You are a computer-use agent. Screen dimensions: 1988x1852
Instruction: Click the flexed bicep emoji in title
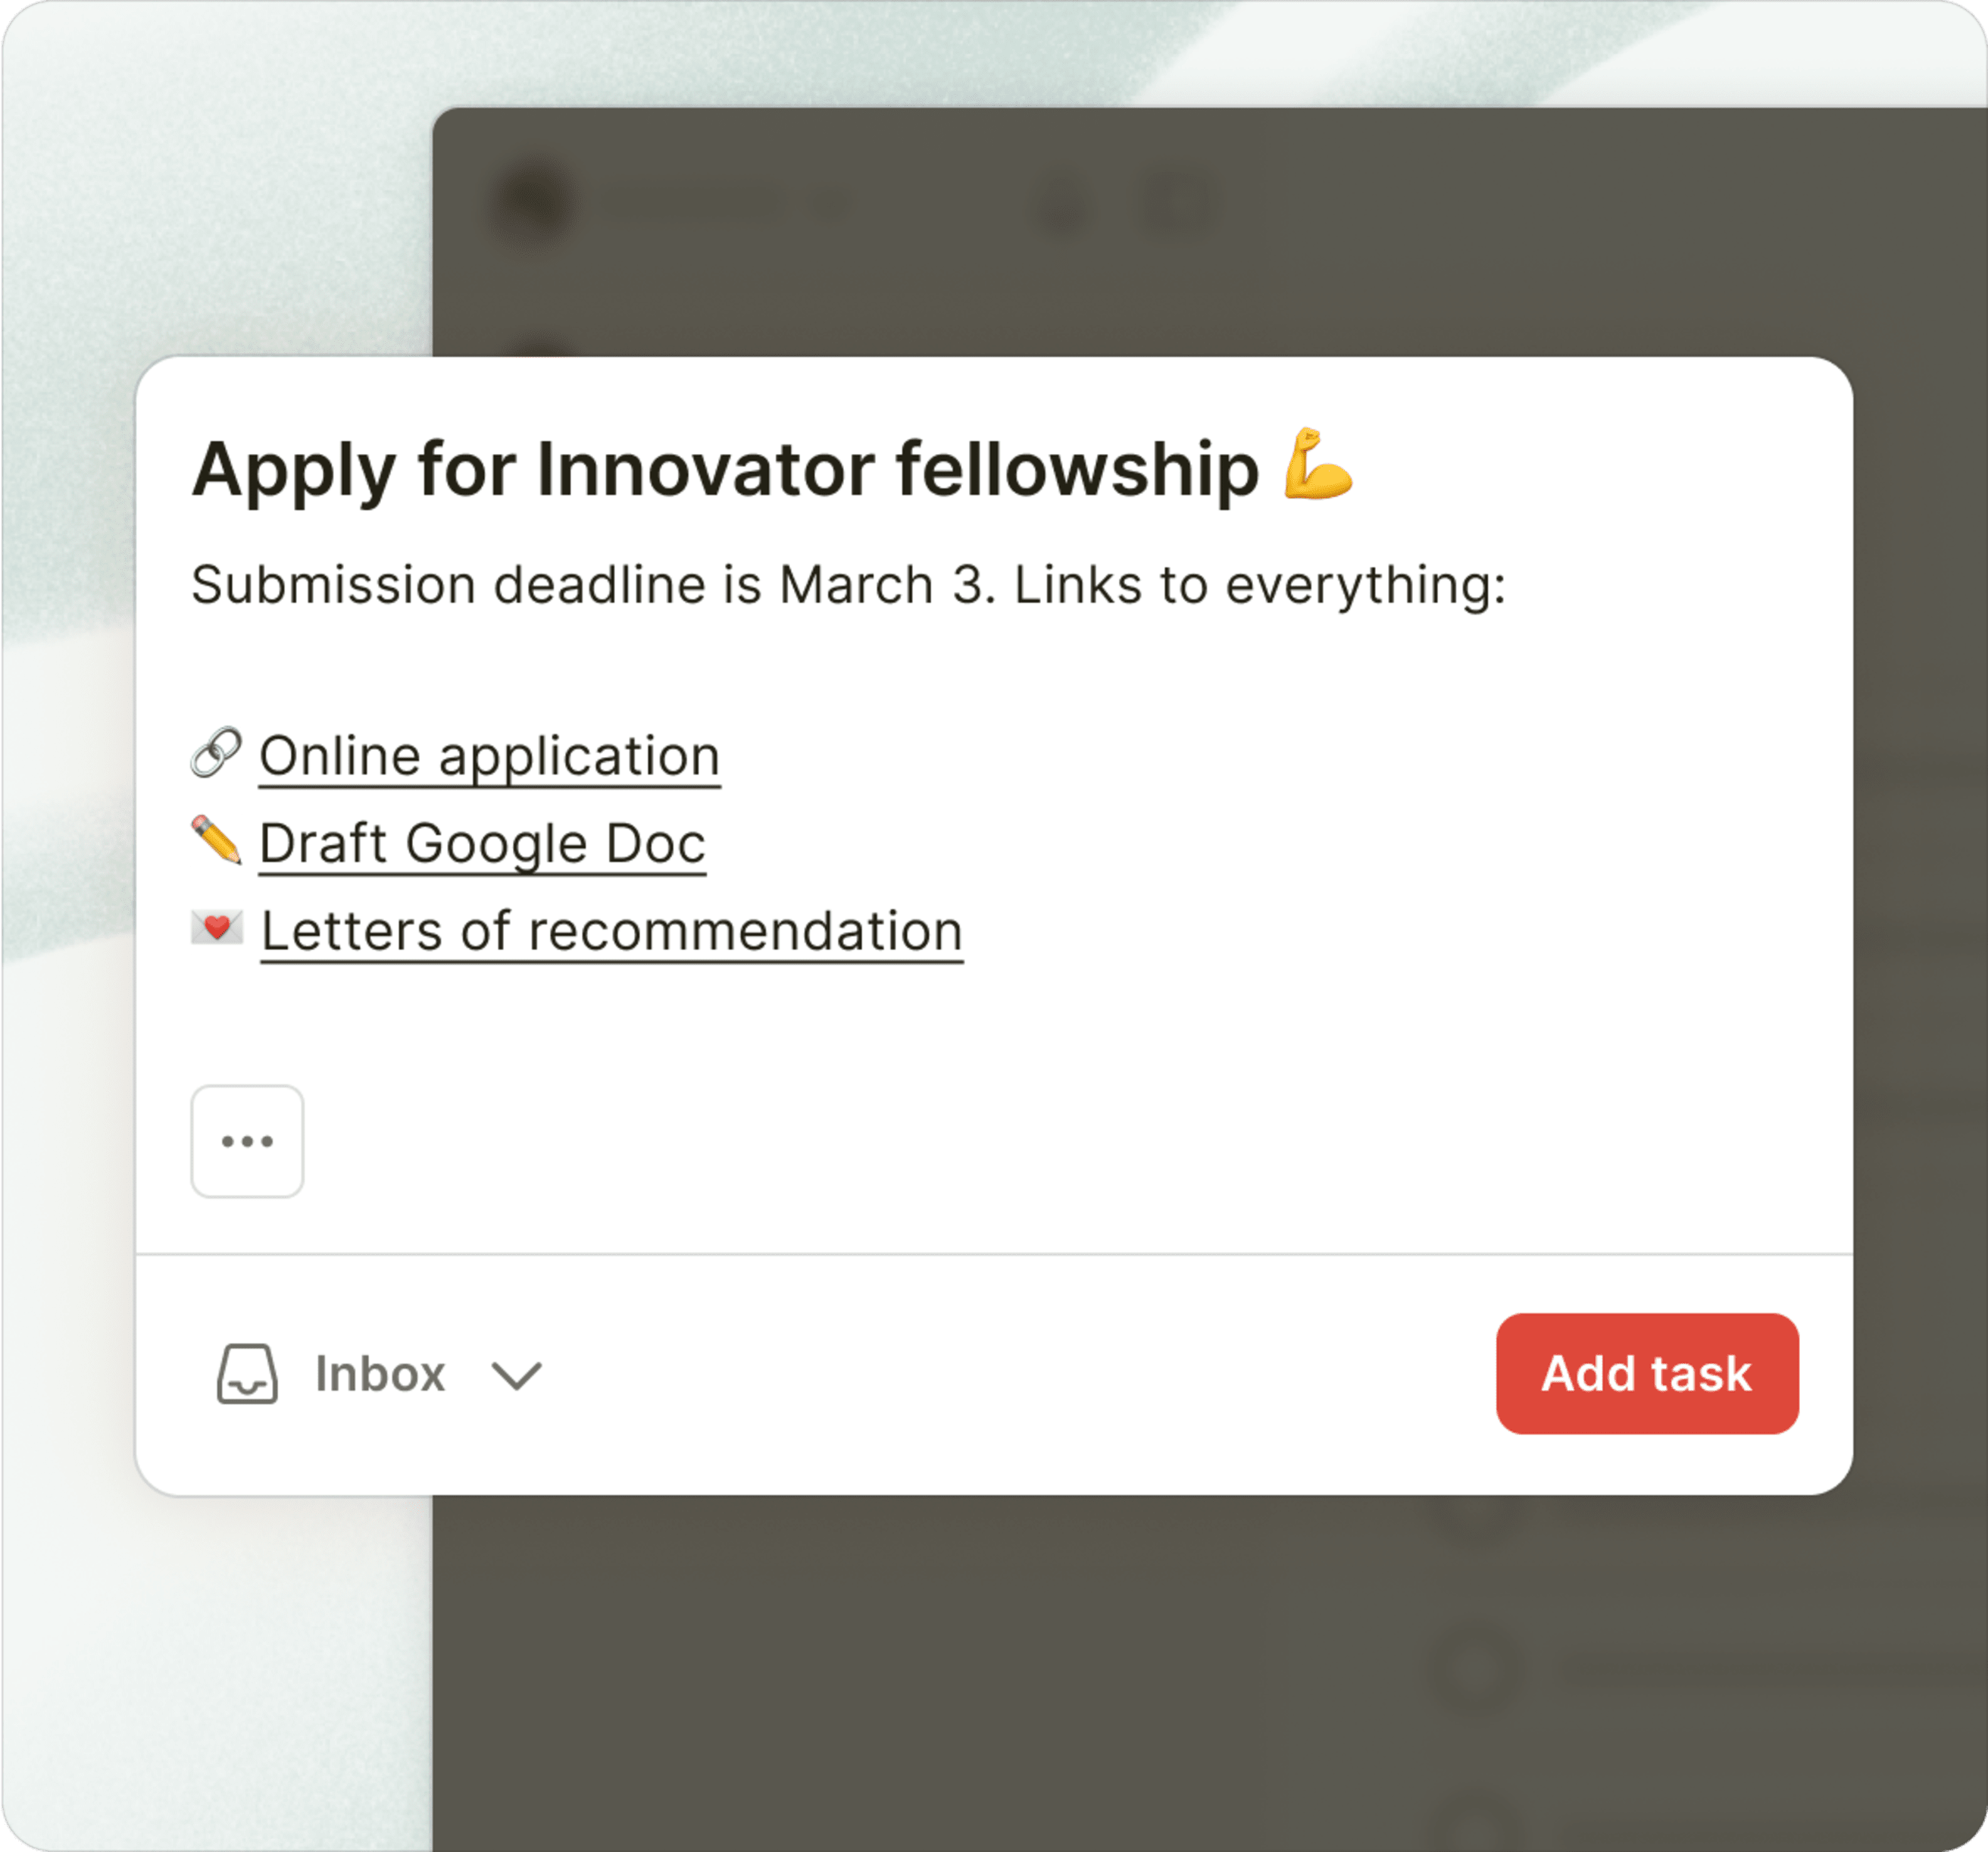click(1318, 465)
